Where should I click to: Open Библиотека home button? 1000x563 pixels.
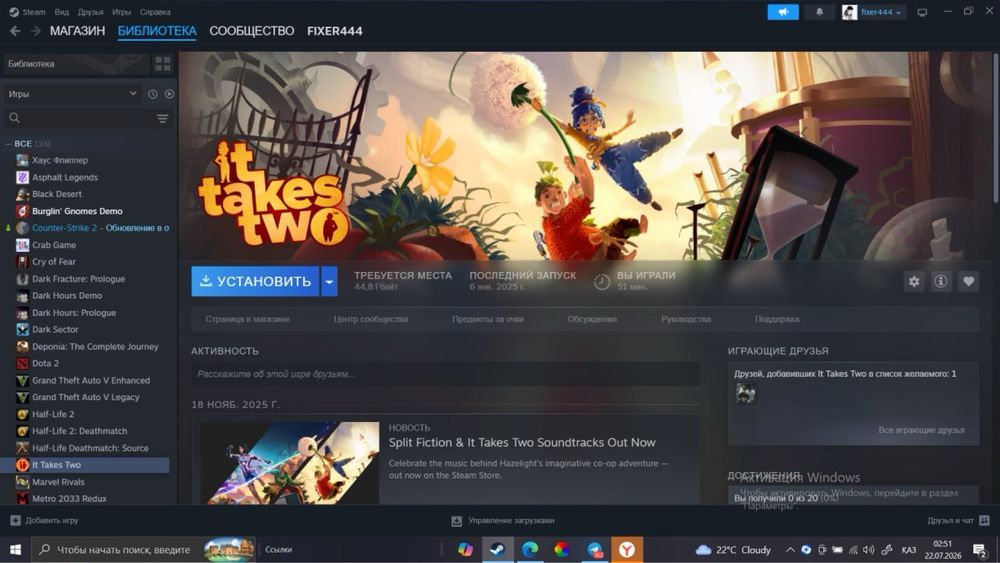(x=76, y=64)
